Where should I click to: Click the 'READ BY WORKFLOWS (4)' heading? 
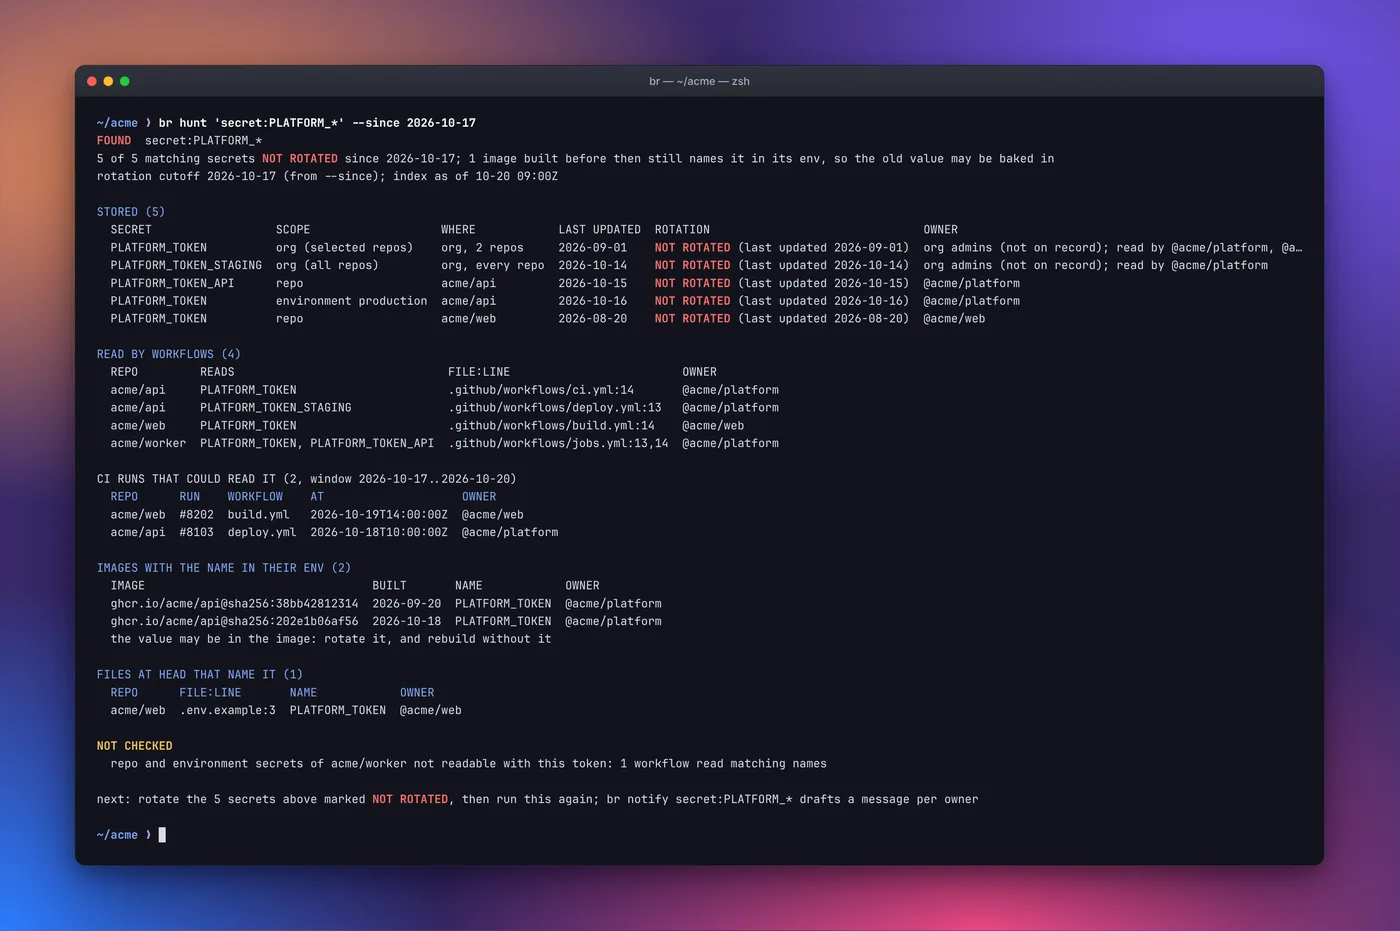[x=169, y=354]
